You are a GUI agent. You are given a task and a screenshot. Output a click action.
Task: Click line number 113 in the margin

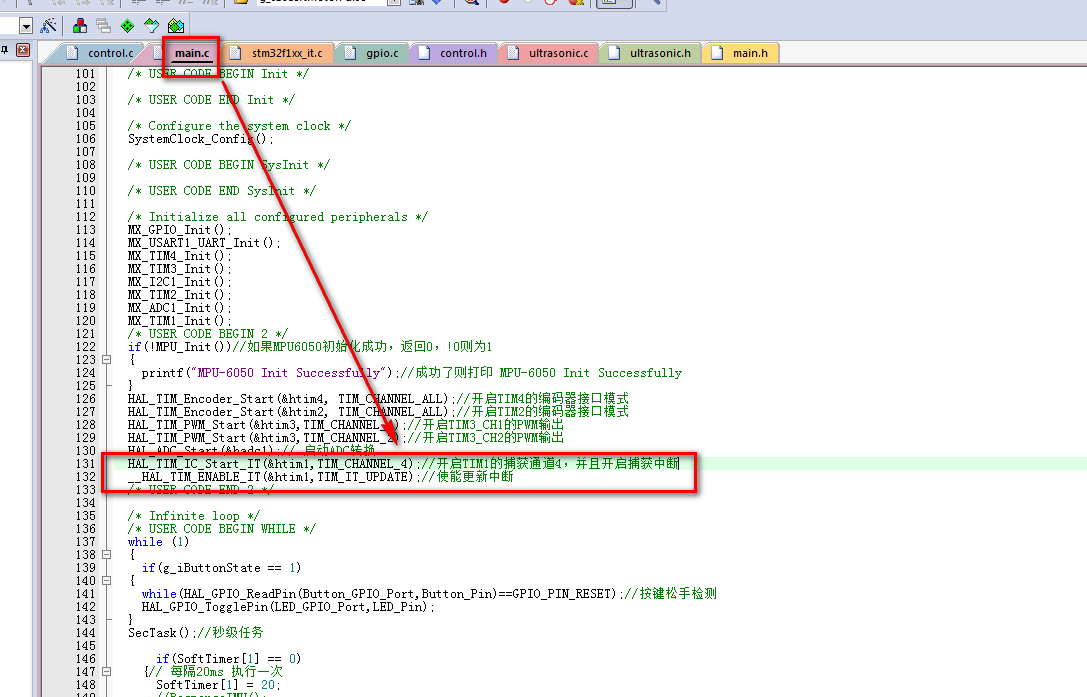pos(86,230)
